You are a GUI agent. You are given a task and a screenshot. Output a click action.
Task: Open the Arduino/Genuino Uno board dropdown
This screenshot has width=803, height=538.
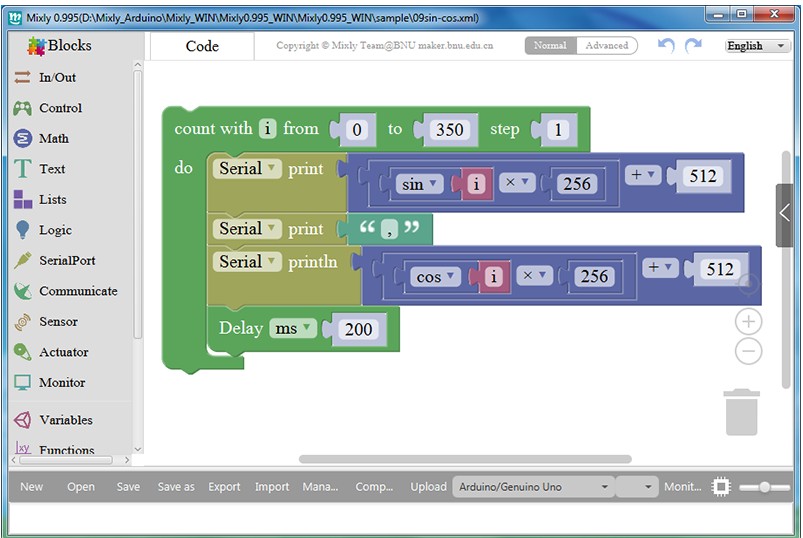[x=533, y=487]
